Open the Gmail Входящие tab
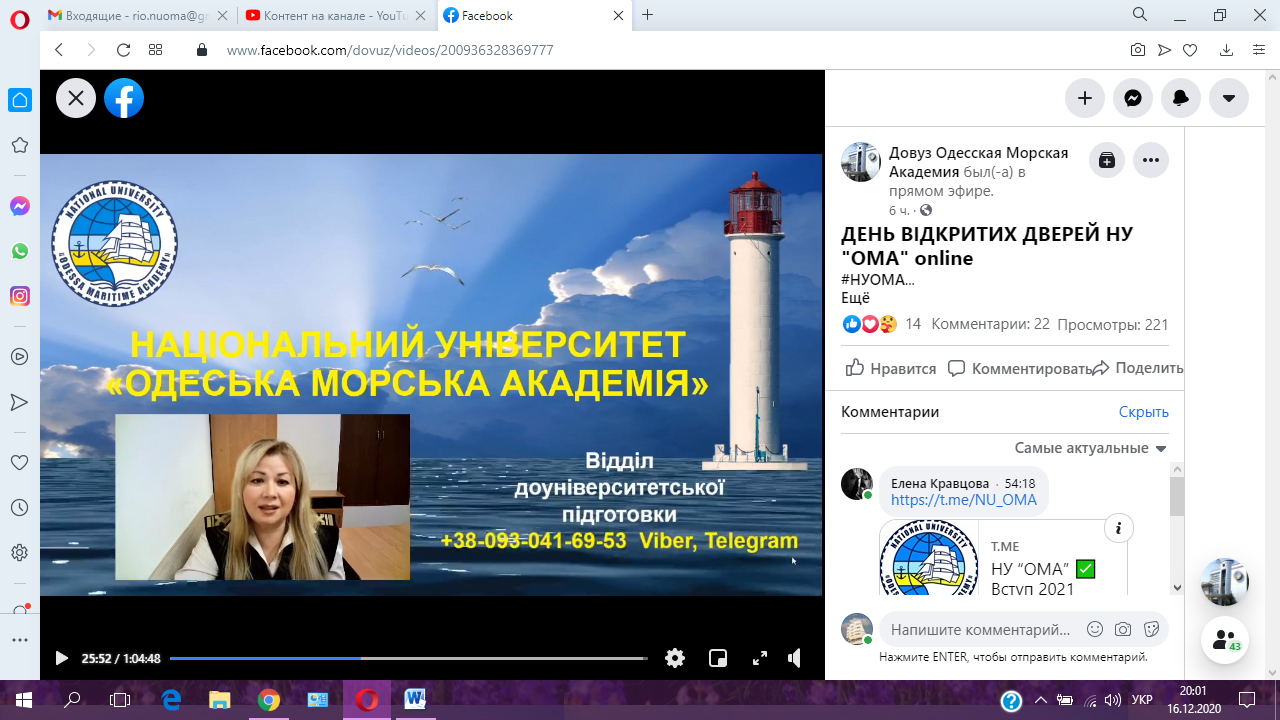The image size is (1280, 720). tap(136, 15)
